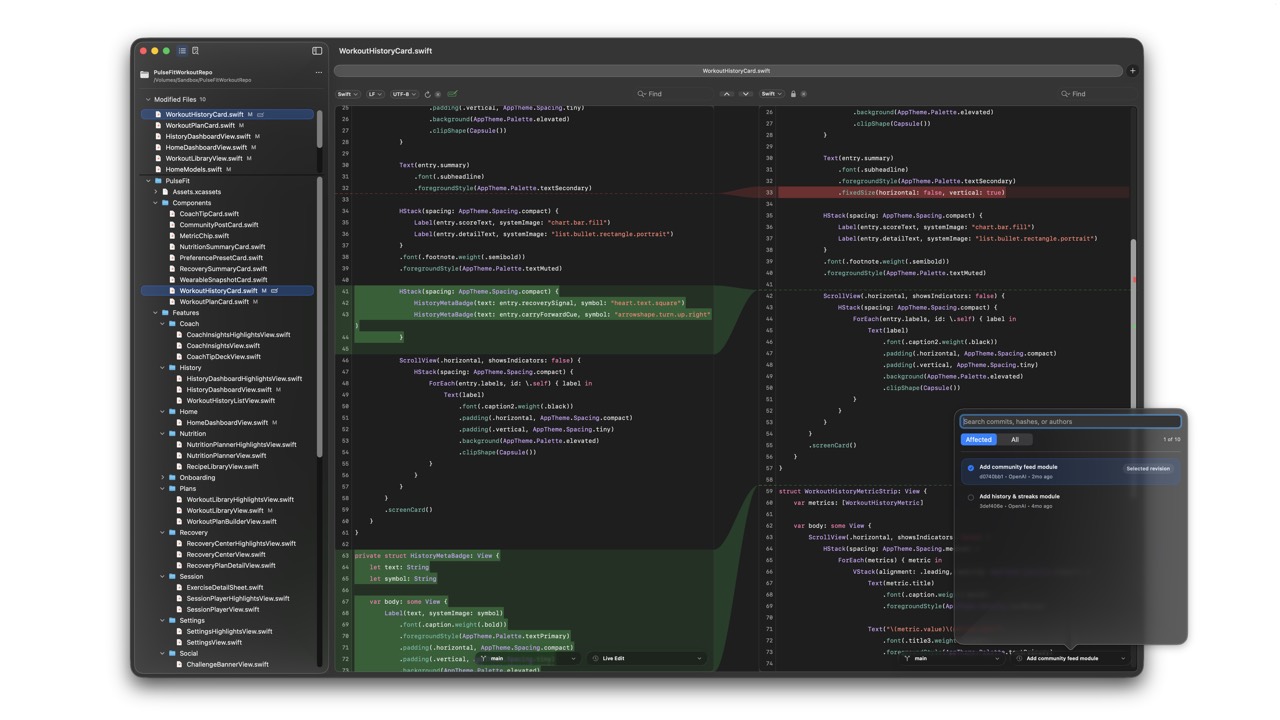Select the Add community feed module radio button
1280x720 pixels.
(x=970, y=468)
